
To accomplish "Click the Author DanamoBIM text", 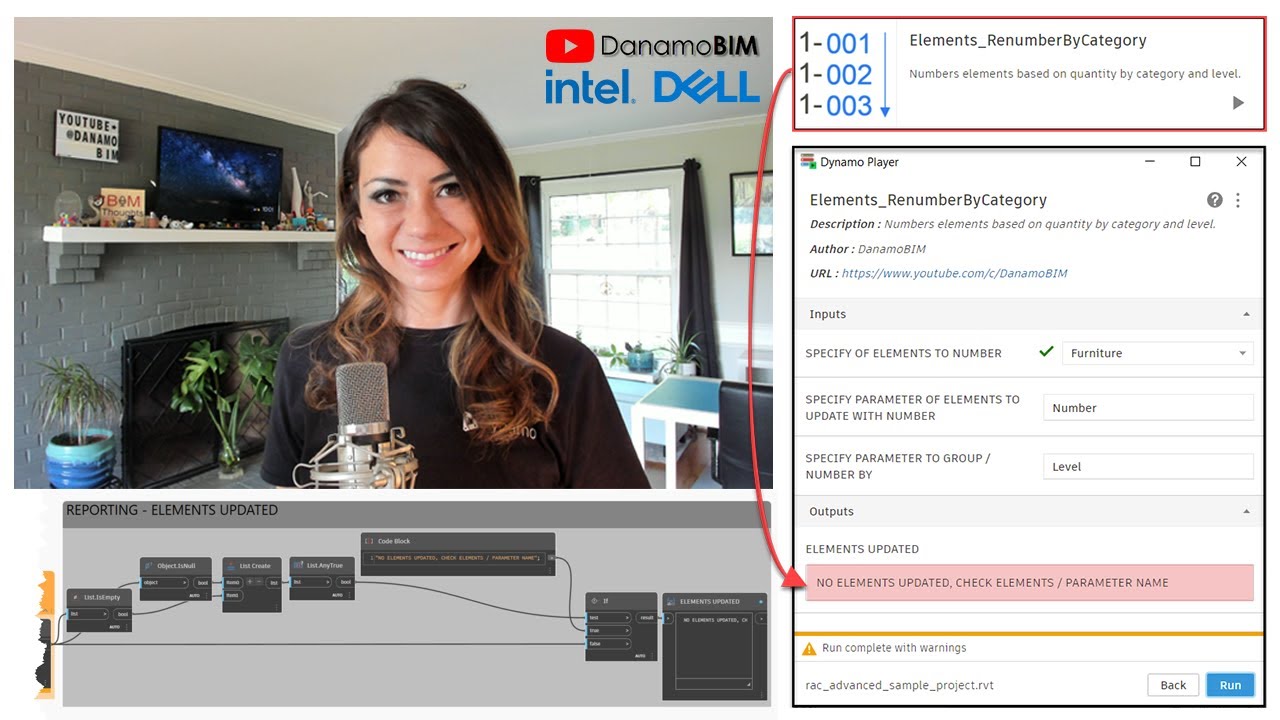I will tap(868, 249).
